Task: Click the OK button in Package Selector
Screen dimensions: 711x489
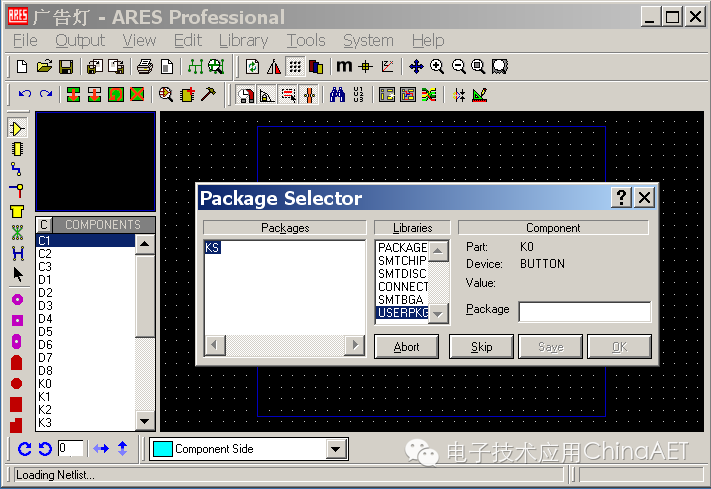Action: pos(619,347)
